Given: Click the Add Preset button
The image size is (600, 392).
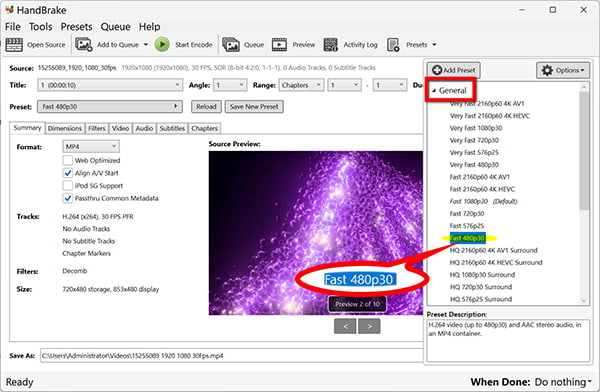Looking at the screenshot, I should click(x=454, y=70).
